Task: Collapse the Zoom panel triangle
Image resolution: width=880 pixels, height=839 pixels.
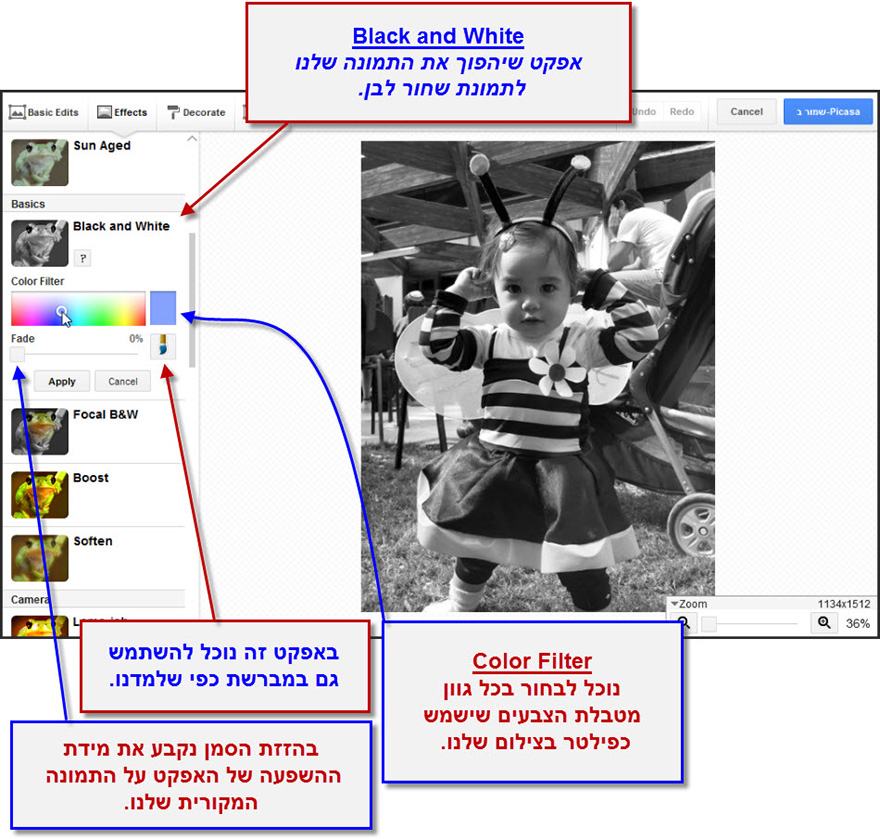Action: (x=674, y=604)
